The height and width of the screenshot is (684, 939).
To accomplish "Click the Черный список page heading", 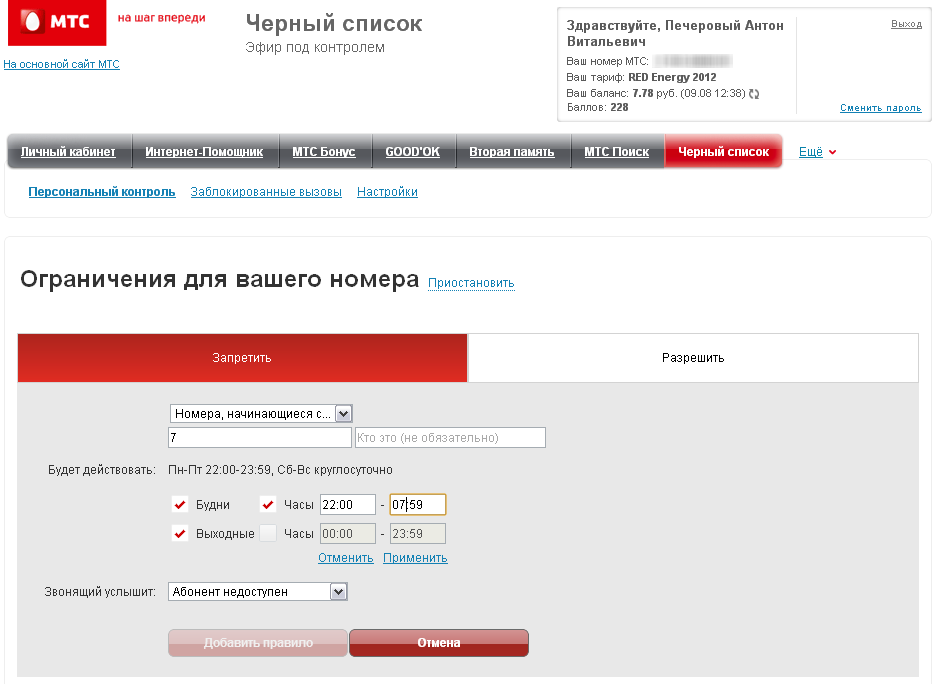I will click(x=334, y=24).
